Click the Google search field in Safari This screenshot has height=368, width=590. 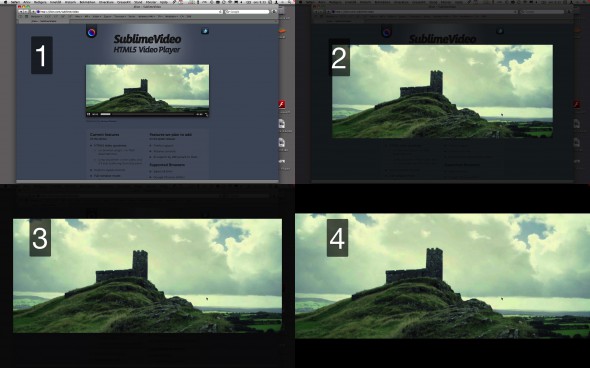coord(247,12)
